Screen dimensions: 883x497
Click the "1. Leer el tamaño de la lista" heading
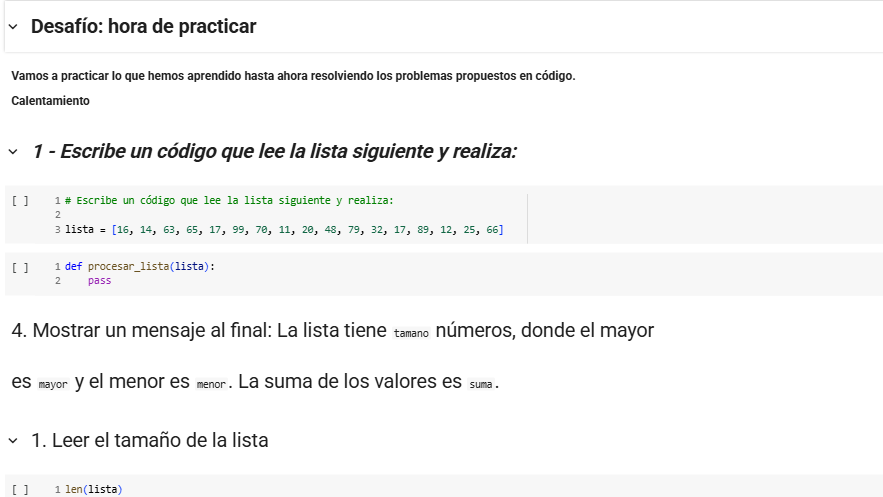[x=150, y=440]
